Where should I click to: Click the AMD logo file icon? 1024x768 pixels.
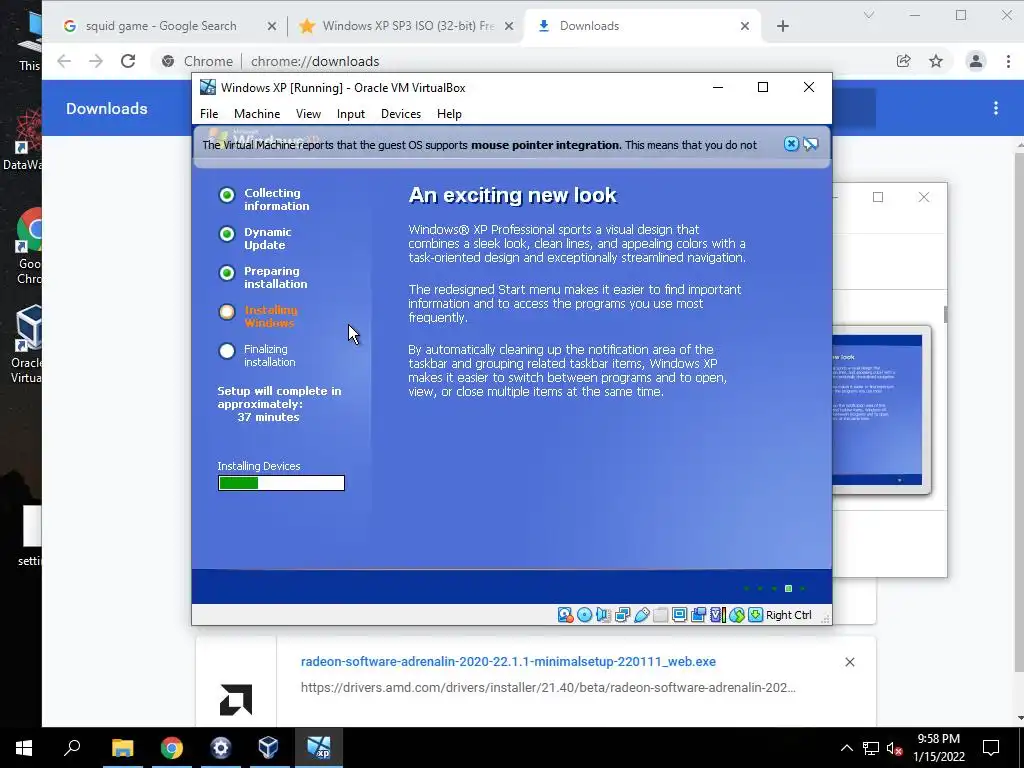(x=236, y=699)
